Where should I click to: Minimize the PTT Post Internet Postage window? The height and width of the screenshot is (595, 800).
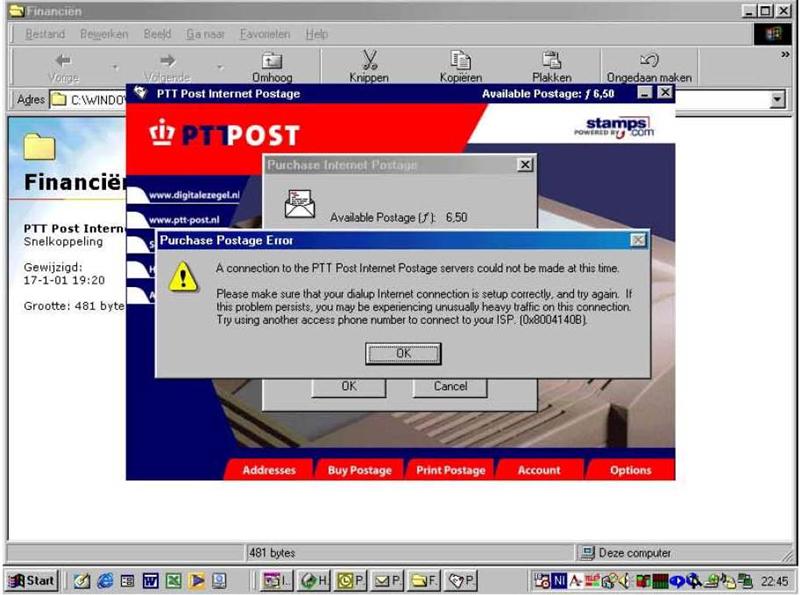[x=645, y=92]
